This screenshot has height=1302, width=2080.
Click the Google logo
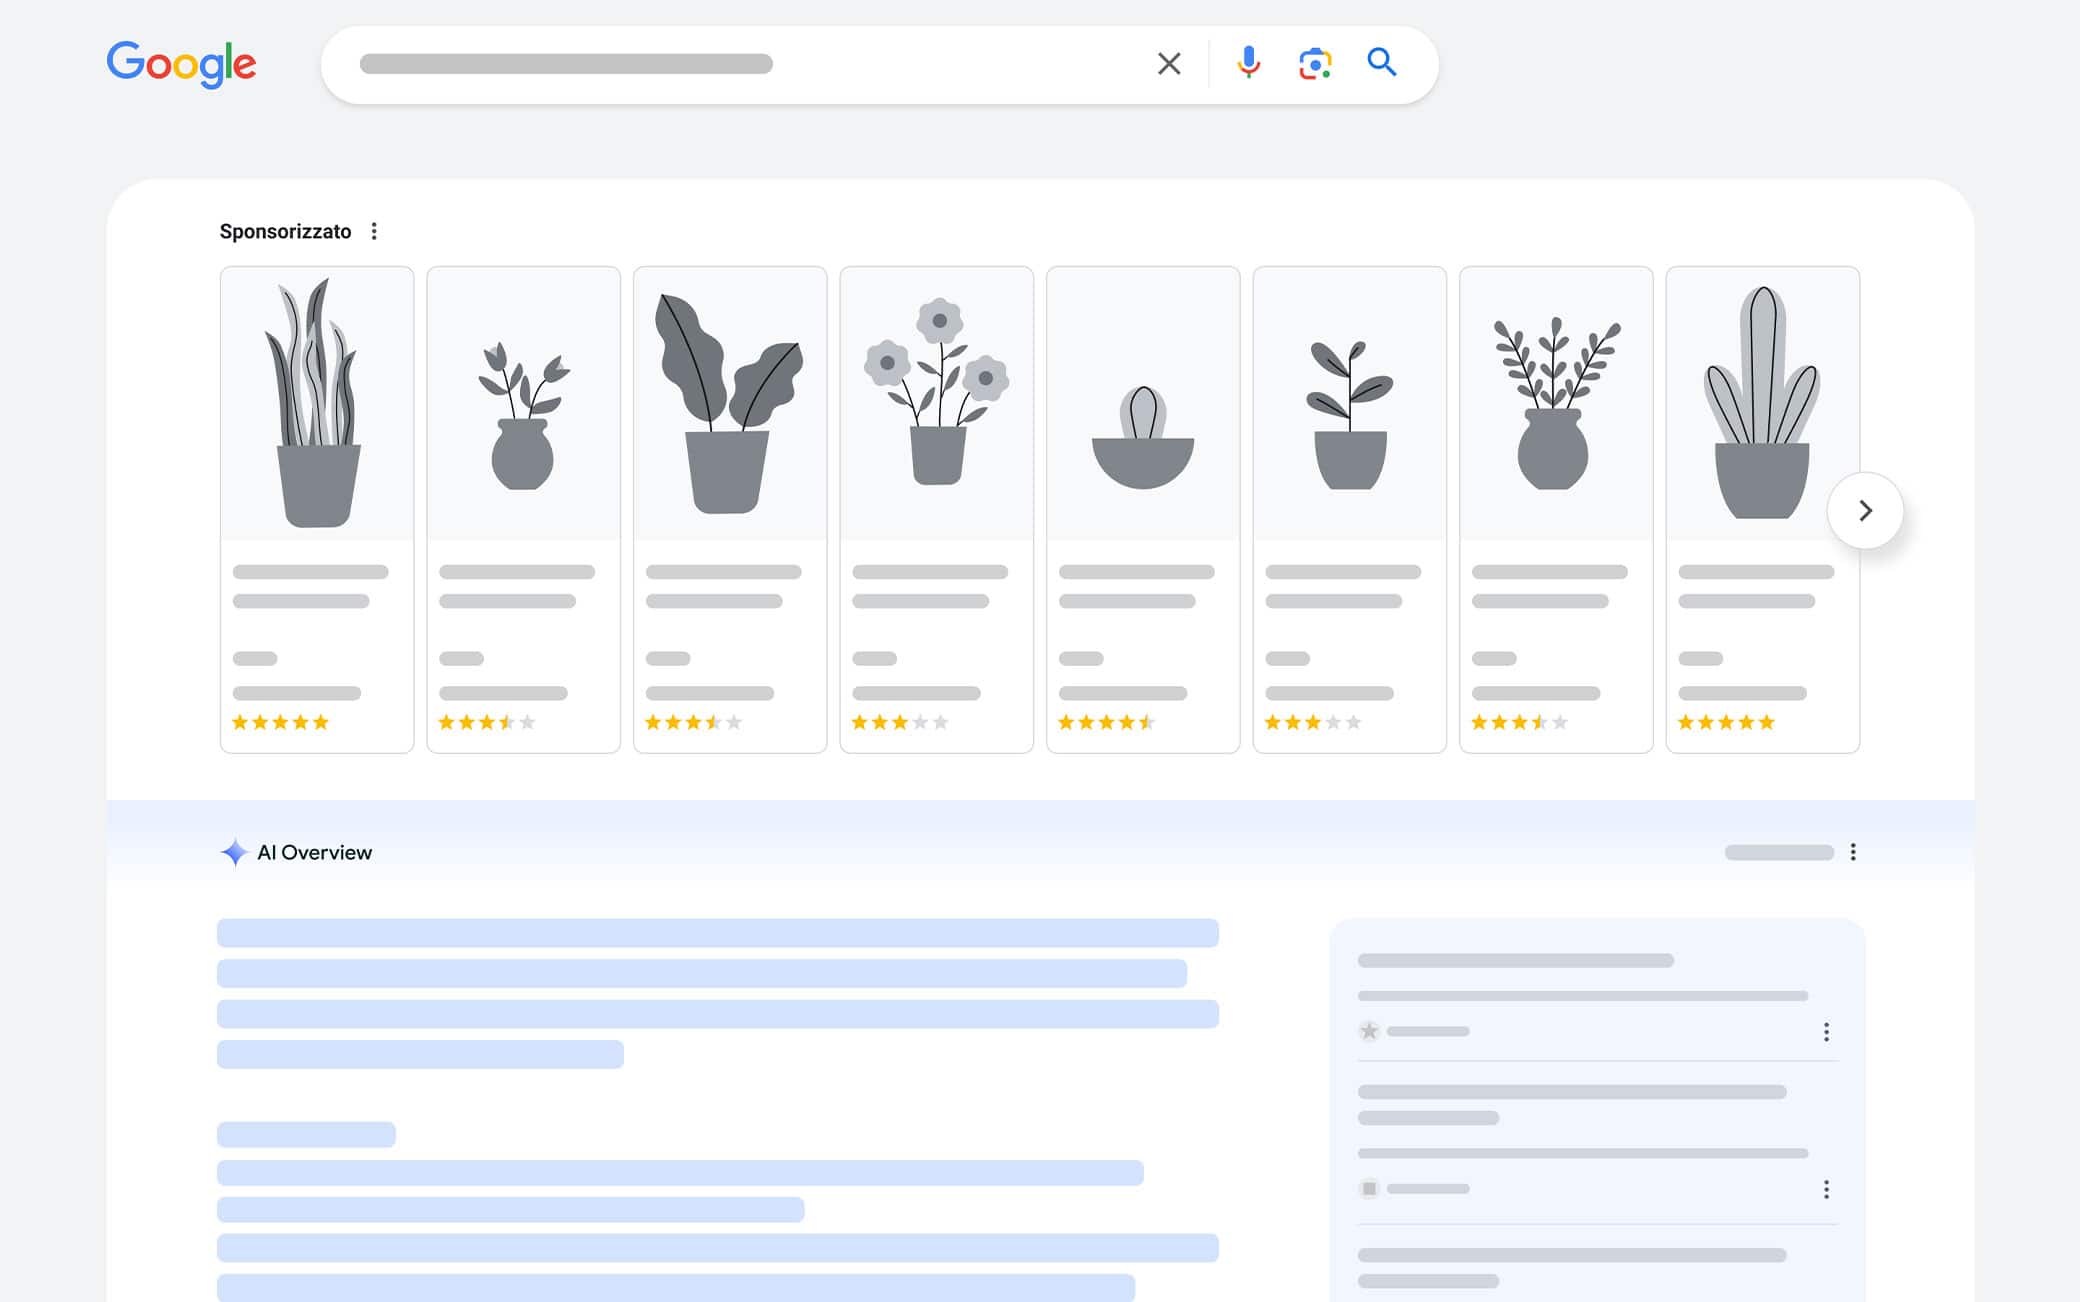pyautogui.click(x=181, y=62)
